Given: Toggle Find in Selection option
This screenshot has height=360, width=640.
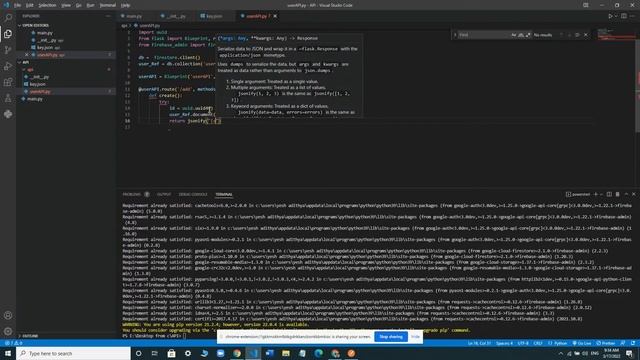Looking at the screenshot, I should click(x=577, y=35).
